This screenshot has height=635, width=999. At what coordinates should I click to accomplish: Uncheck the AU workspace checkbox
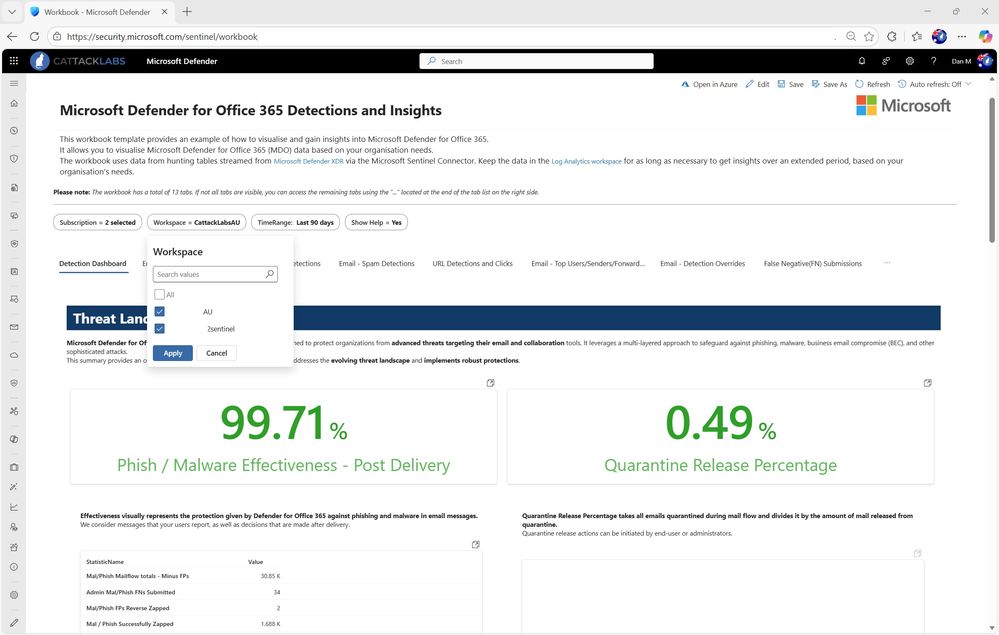[159, 311]
